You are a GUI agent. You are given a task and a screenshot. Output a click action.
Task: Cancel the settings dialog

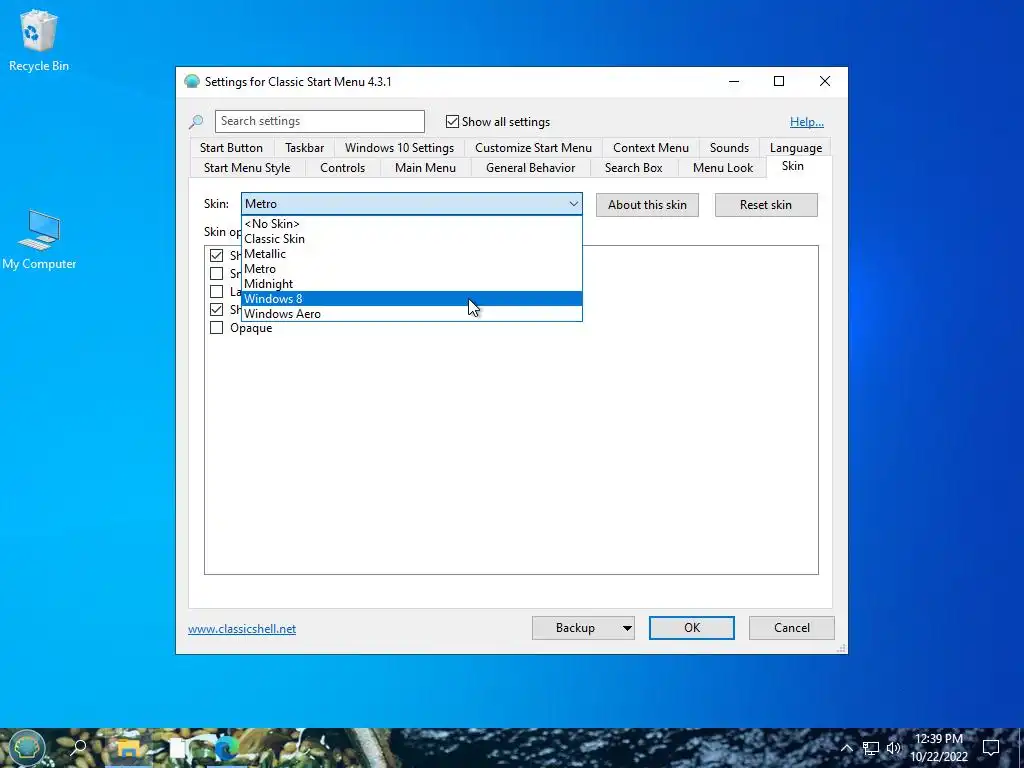point(792,628)
